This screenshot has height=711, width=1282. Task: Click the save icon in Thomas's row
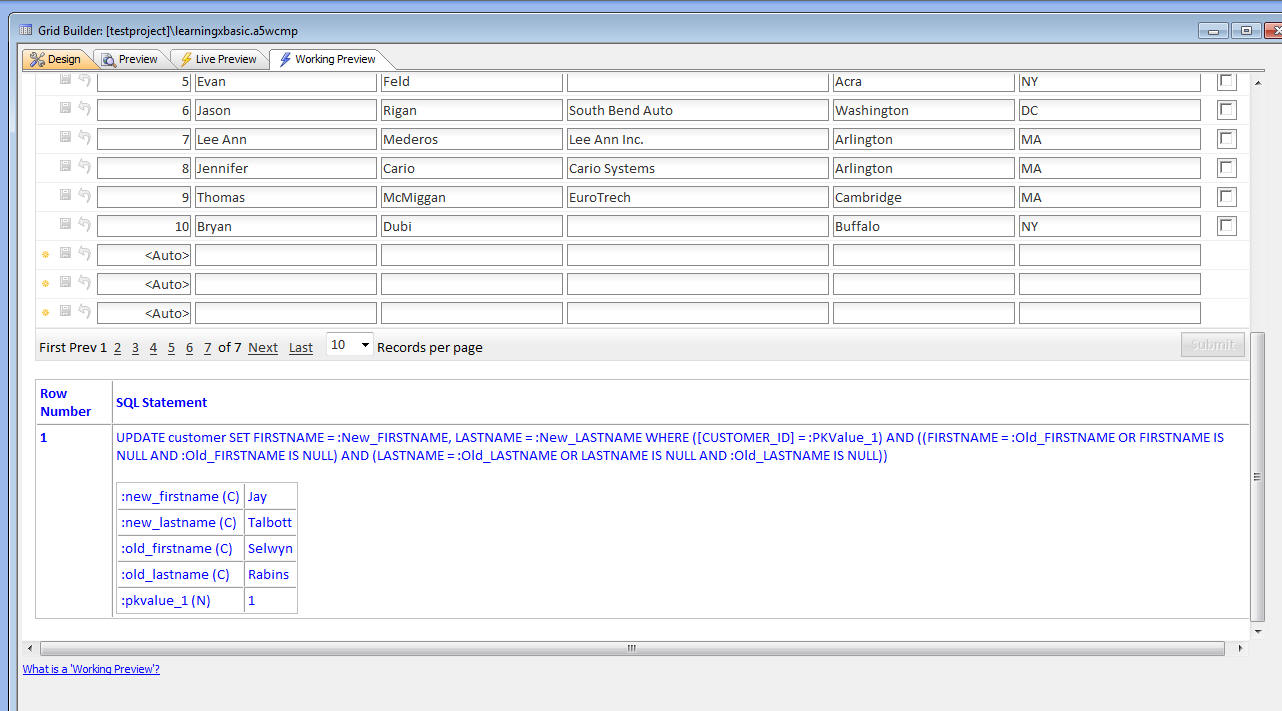(65, 195)
